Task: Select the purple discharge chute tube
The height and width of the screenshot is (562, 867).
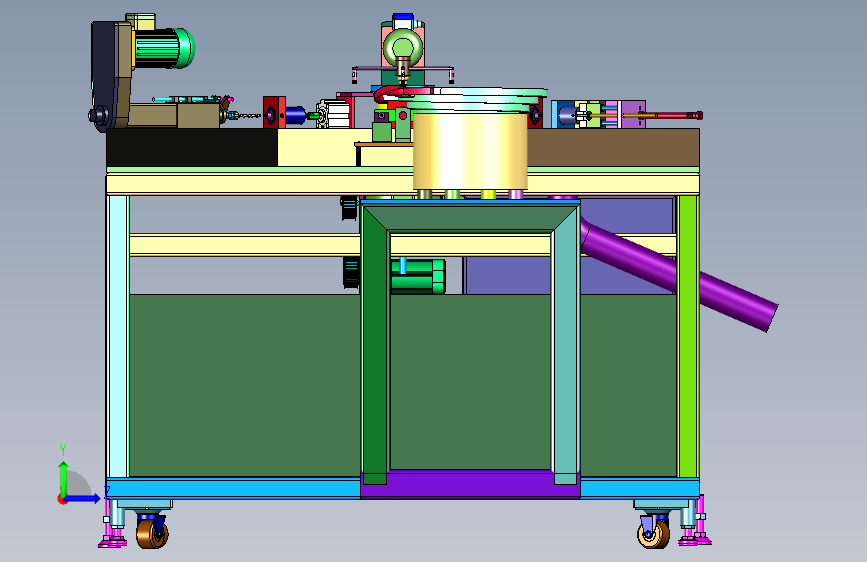Action: (679, 273)
